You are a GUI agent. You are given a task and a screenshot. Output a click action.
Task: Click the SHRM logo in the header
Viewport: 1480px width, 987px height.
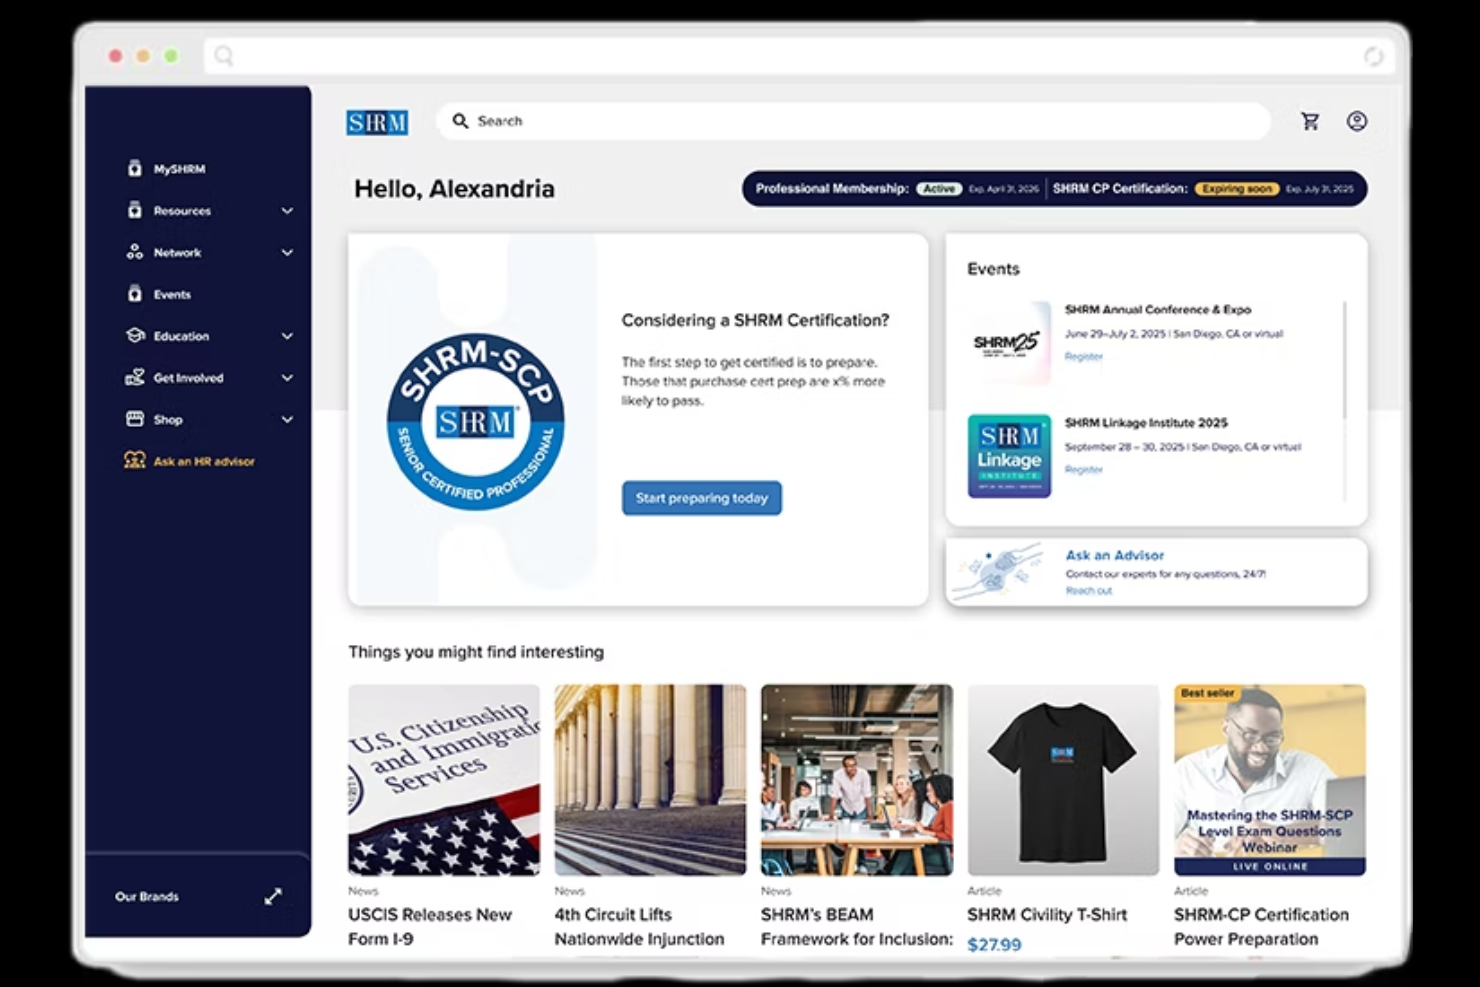tap(377, 122)
